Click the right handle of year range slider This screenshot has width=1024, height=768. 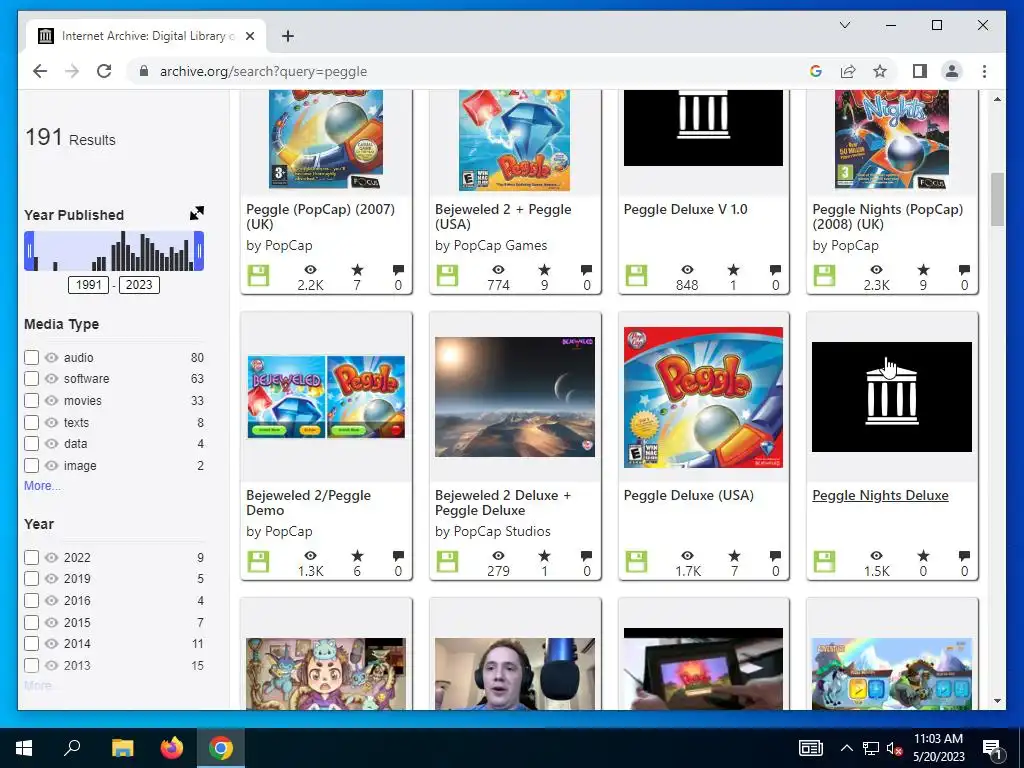[x=199, y=251]
